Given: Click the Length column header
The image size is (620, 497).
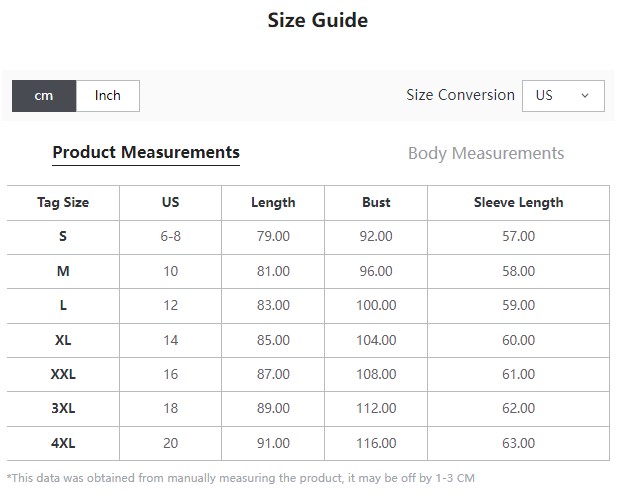Looking at the screenshot, I should click(273, 202).
